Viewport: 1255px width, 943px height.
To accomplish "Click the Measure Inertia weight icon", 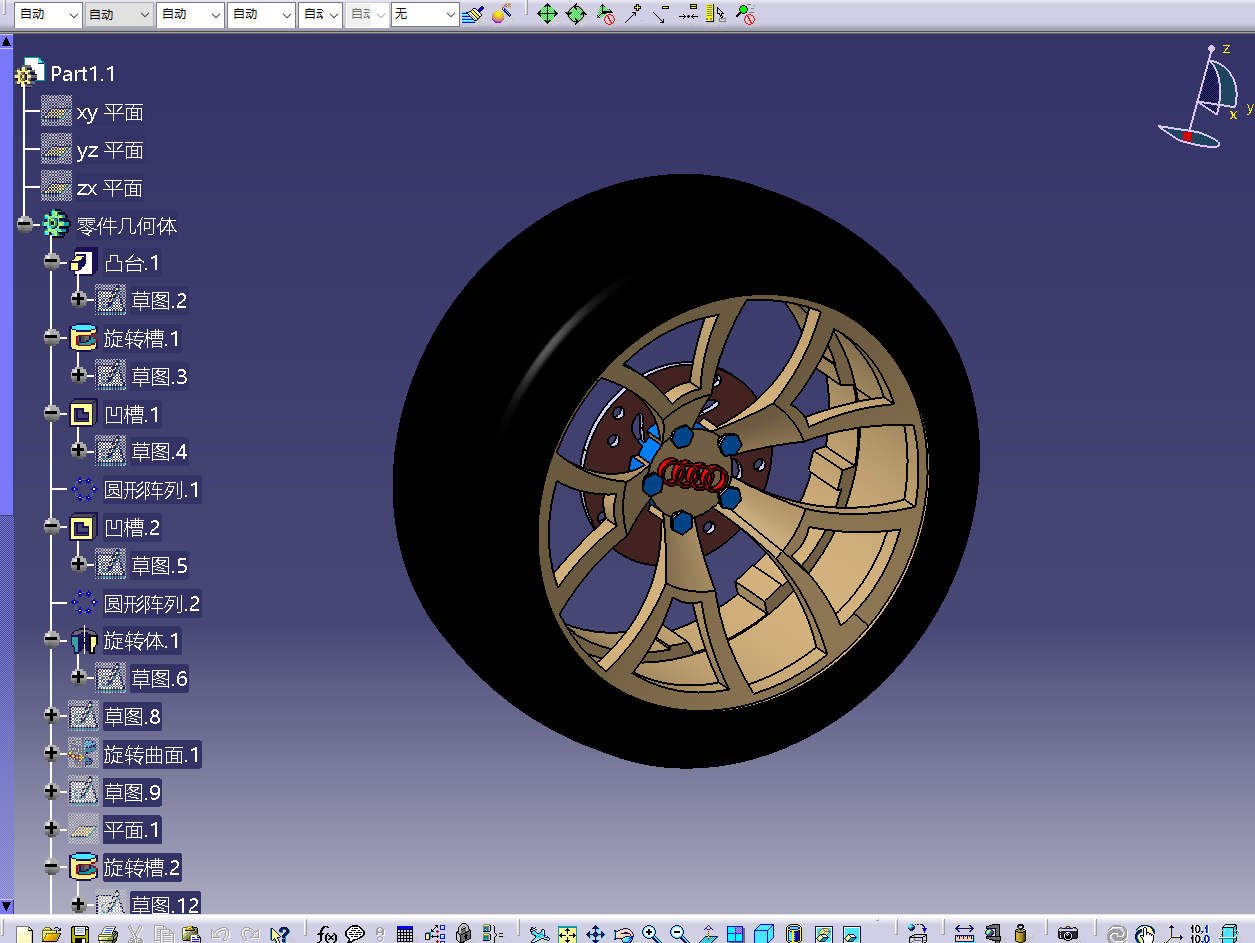I will pyautogui.click(x=1021, y=934).
